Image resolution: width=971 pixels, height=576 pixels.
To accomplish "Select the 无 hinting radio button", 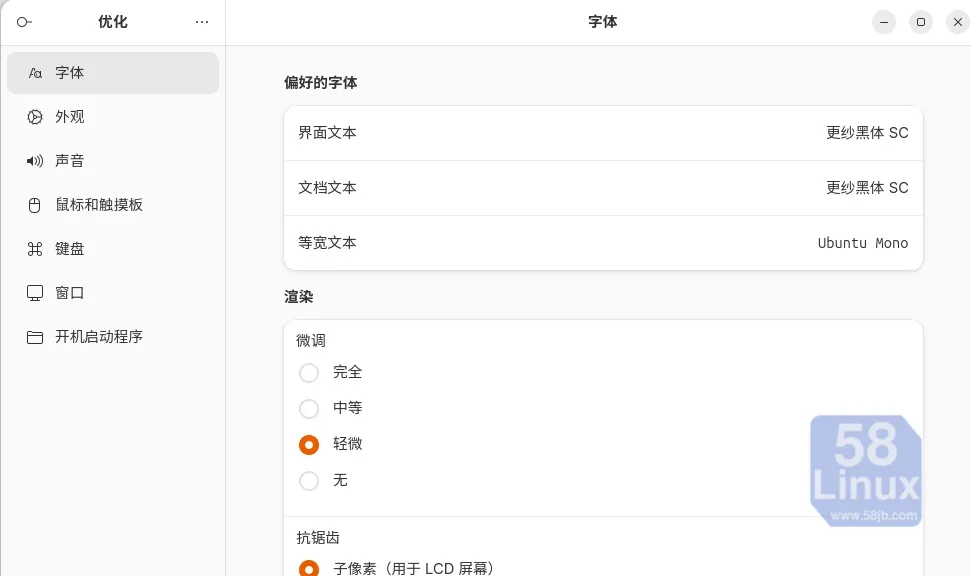I will 309,481.
